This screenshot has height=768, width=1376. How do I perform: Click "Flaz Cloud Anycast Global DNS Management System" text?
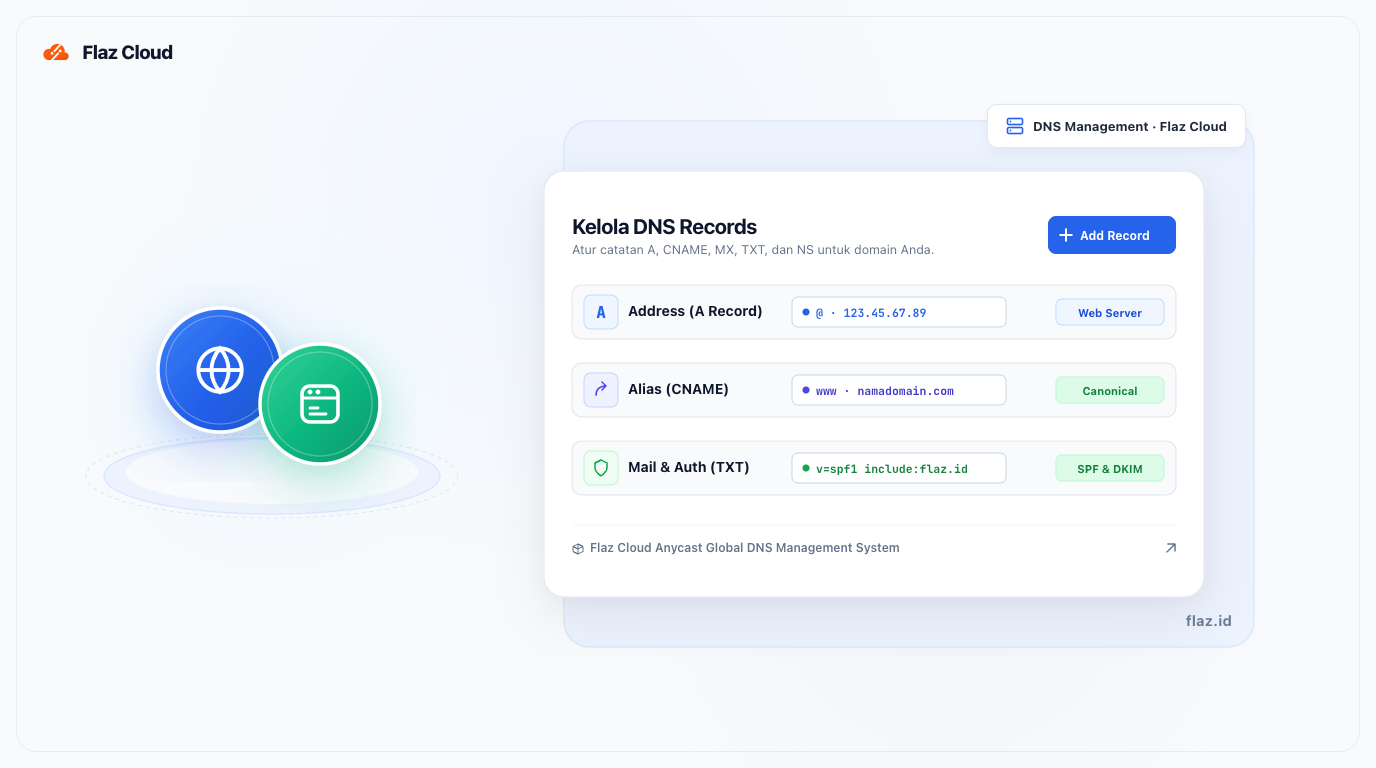(745, 548)
